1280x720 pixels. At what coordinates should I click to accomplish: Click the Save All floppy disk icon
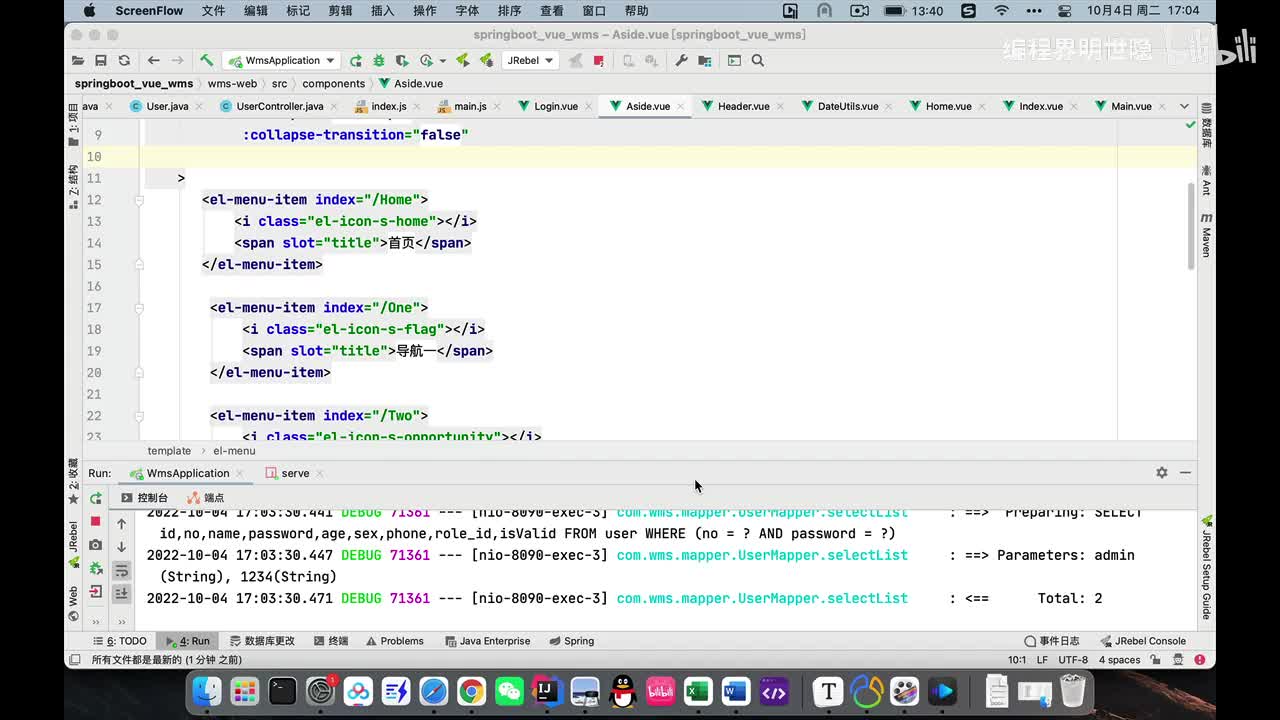coord(100,60)
